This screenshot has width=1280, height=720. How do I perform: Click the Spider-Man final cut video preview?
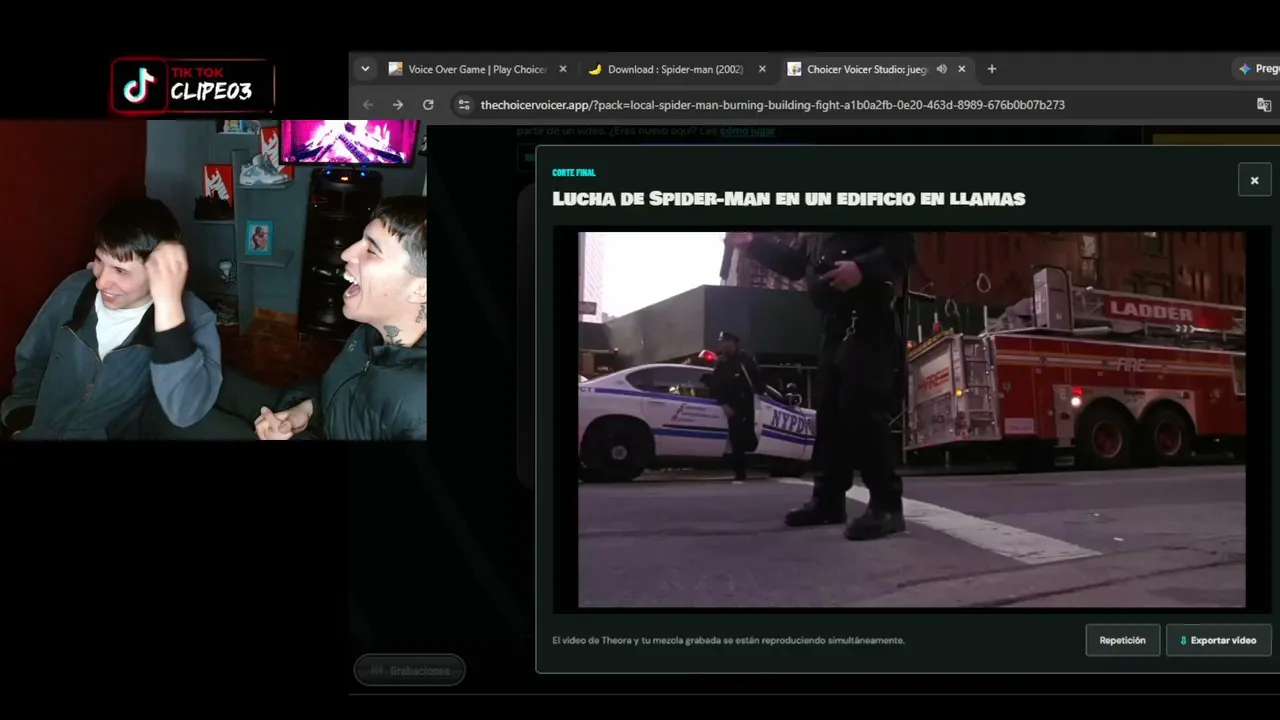[x=912, y=420]
